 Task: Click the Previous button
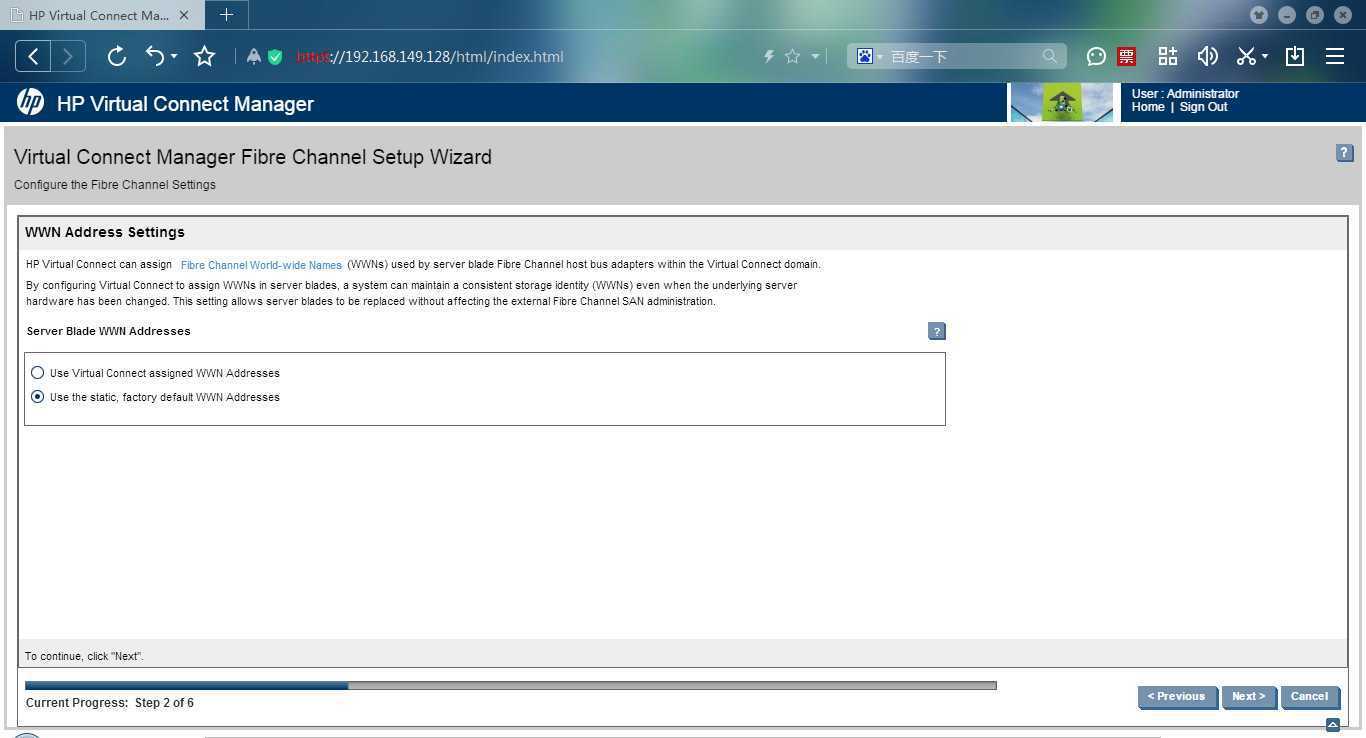click(1176, 697)
